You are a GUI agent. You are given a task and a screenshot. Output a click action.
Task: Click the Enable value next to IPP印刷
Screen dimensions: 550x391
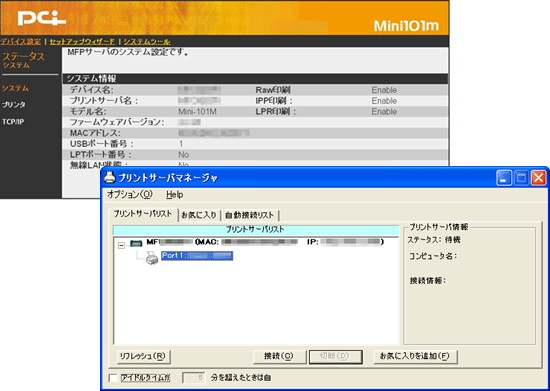384,101
